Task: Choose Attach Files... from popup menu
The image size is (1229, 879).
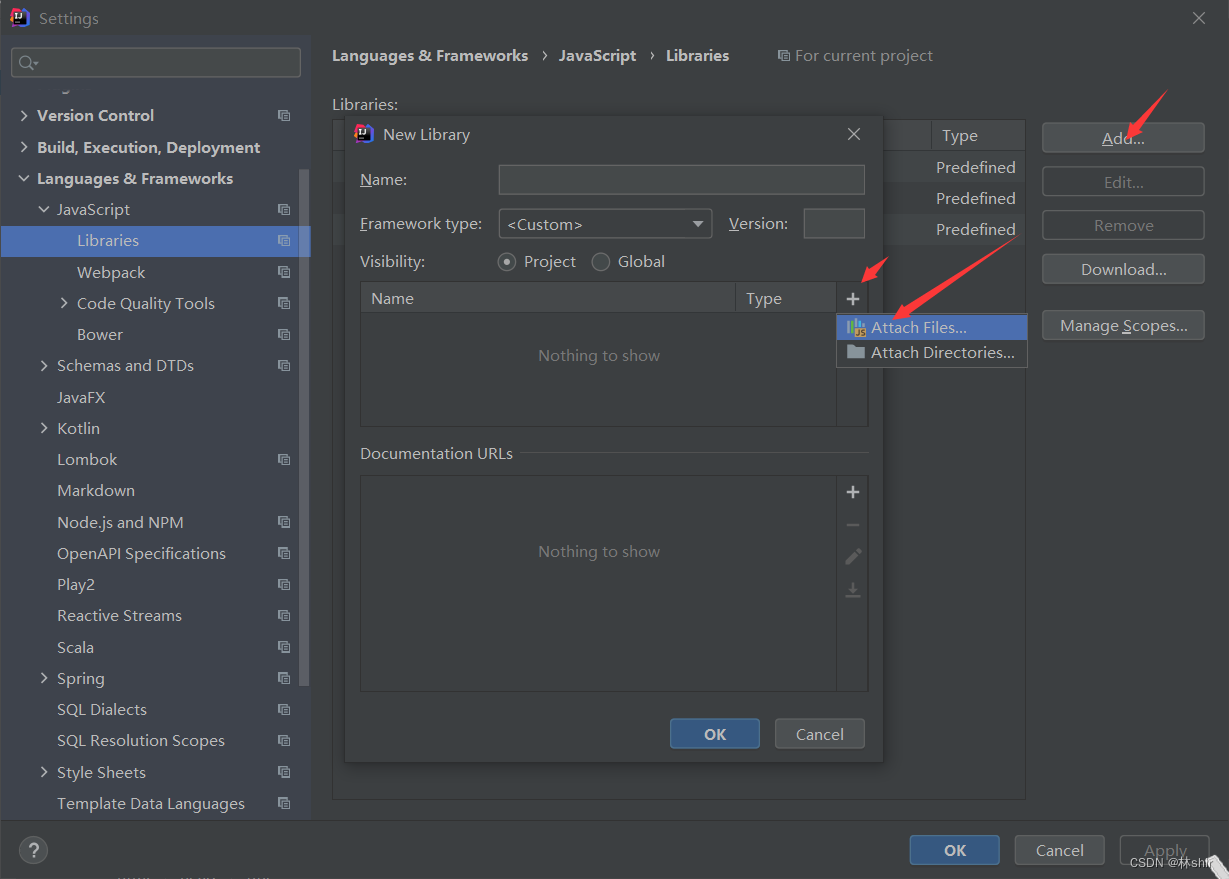Action: click(x=932, y=327)
